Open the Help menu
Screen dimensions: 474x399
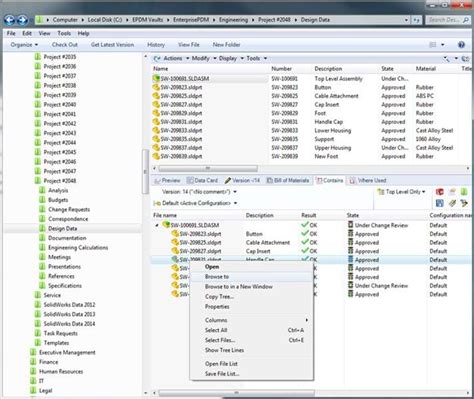coord(83,33)
